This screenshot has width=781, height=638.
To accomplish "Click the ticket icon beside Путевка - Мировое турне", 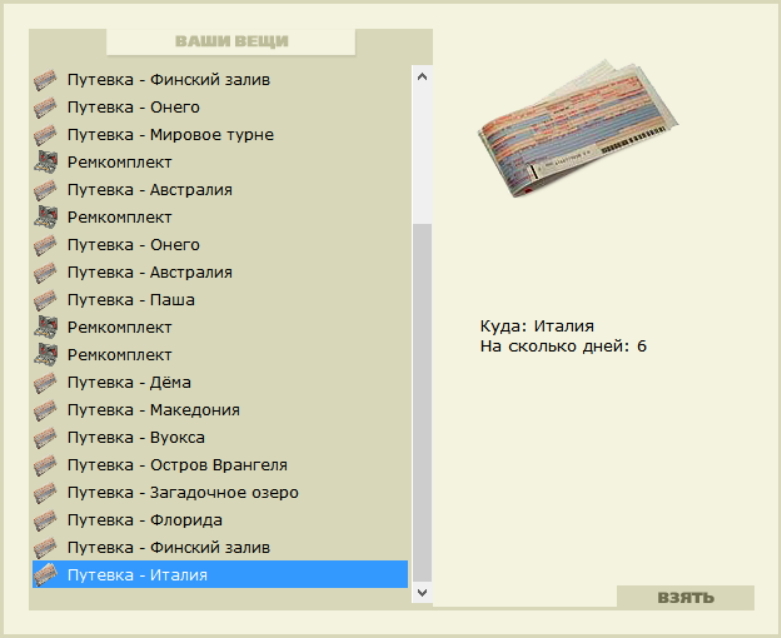I will (x=45, y=135).
